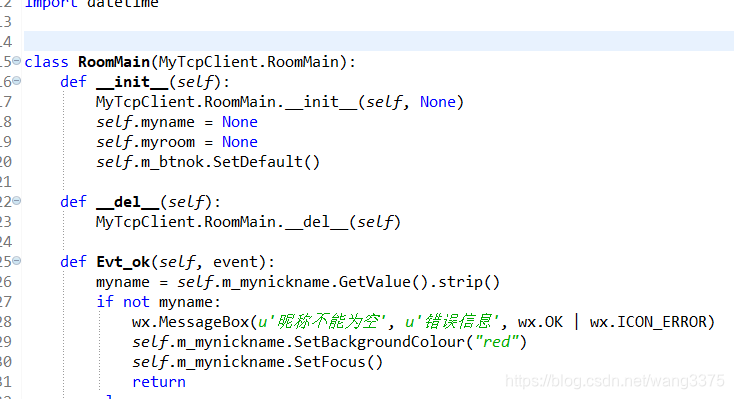Click the 'if not myname:' line

[158, 302]
